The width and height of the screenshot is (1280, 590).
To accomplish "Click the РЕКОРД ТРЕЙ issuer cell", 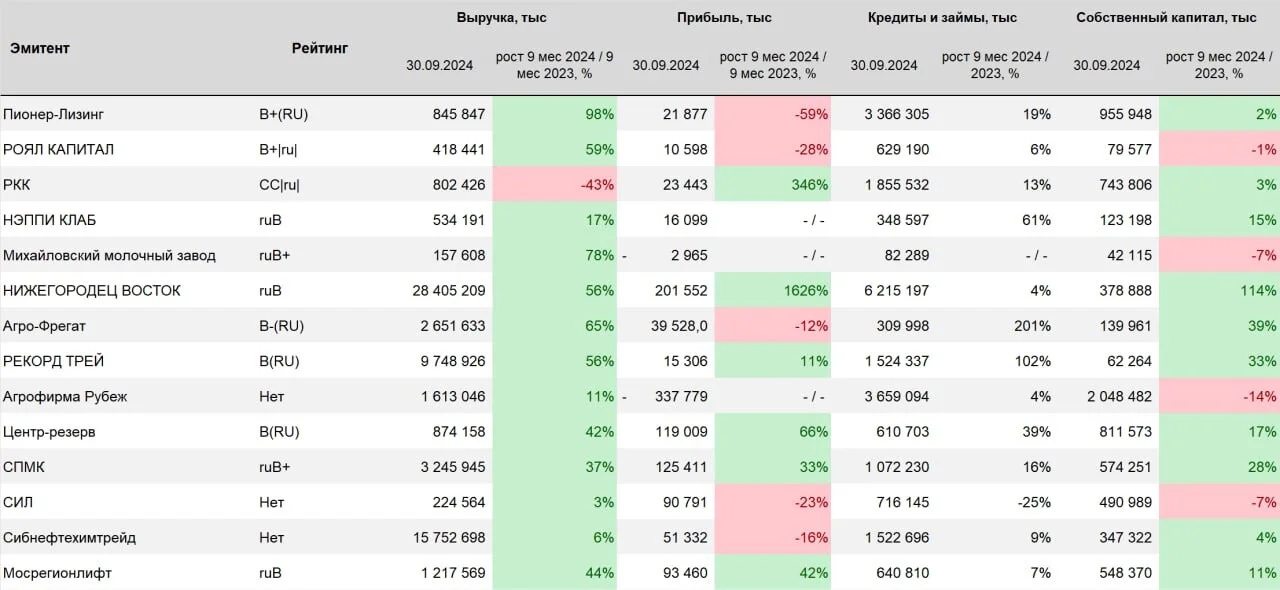I will [x=54, y=361].
